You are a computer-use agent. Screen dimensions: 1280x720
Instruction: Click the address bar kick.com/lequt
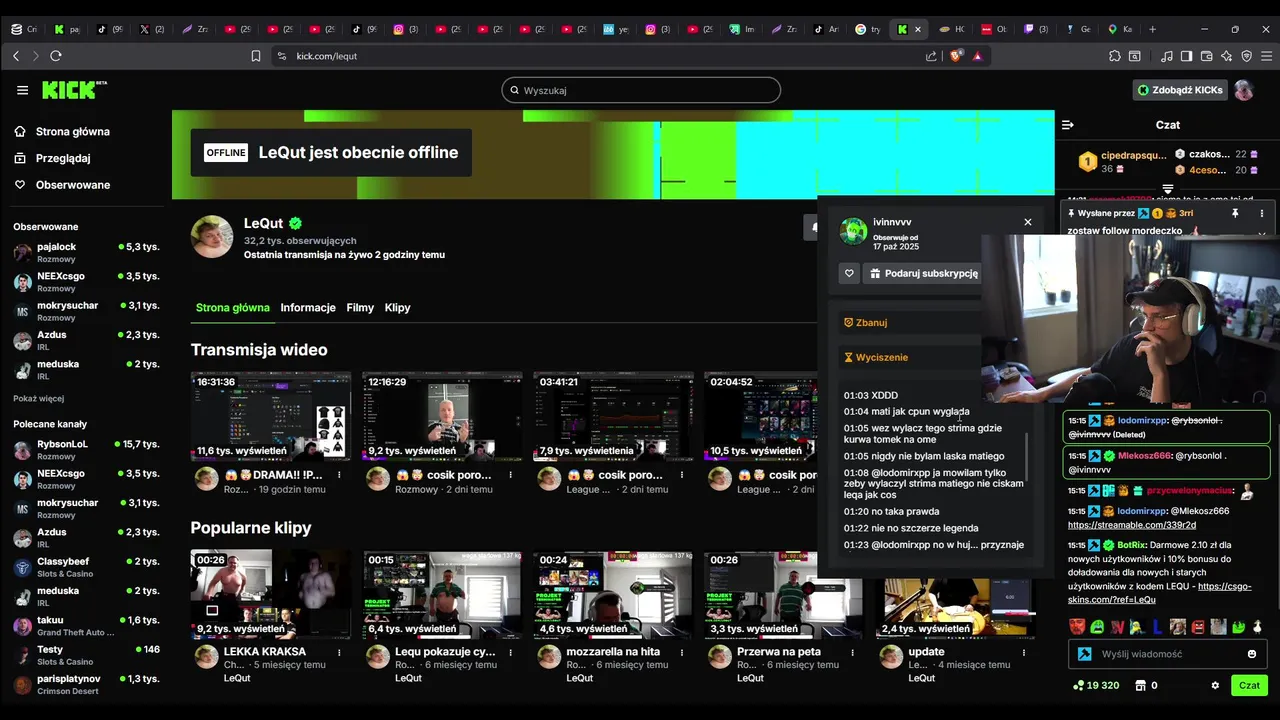coord(326,56)
